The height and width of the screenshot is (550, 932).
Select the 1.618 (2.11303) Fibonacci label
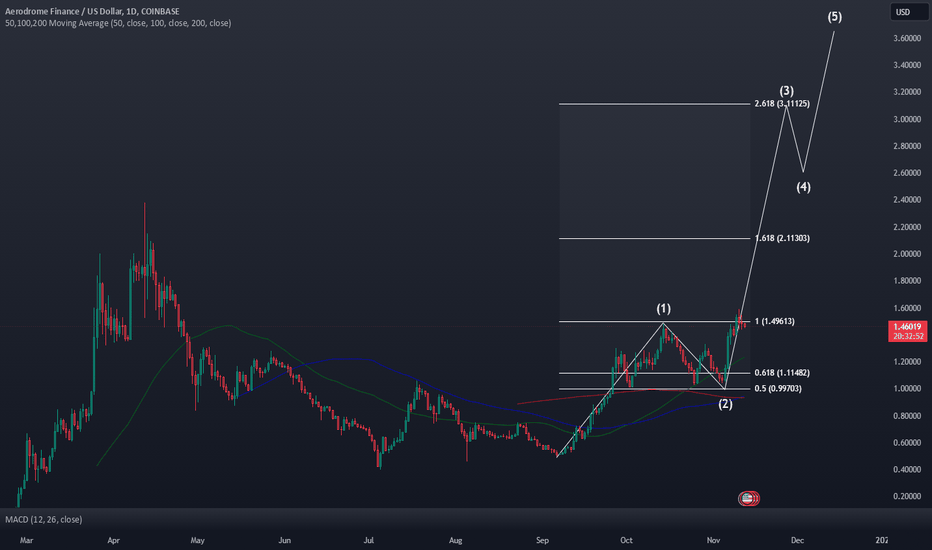(782, 238)
